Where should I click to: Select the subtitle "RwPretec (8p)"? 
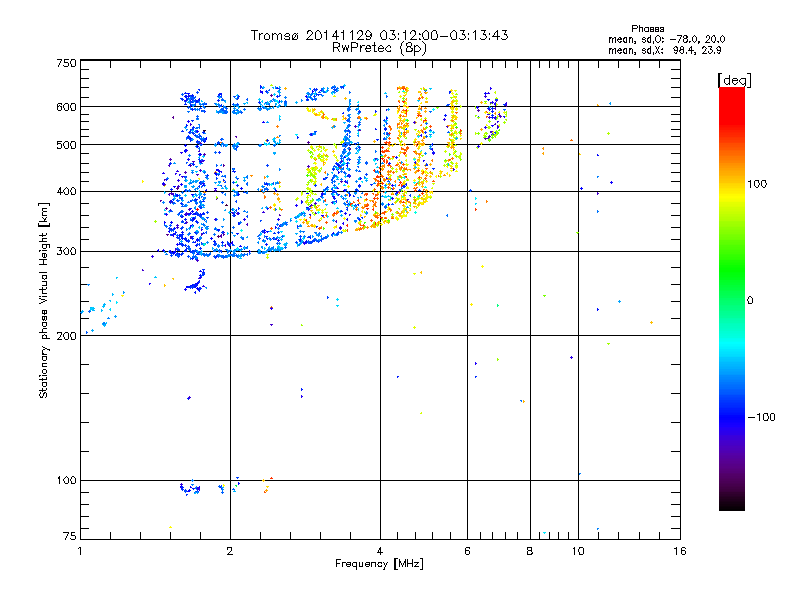379,48
